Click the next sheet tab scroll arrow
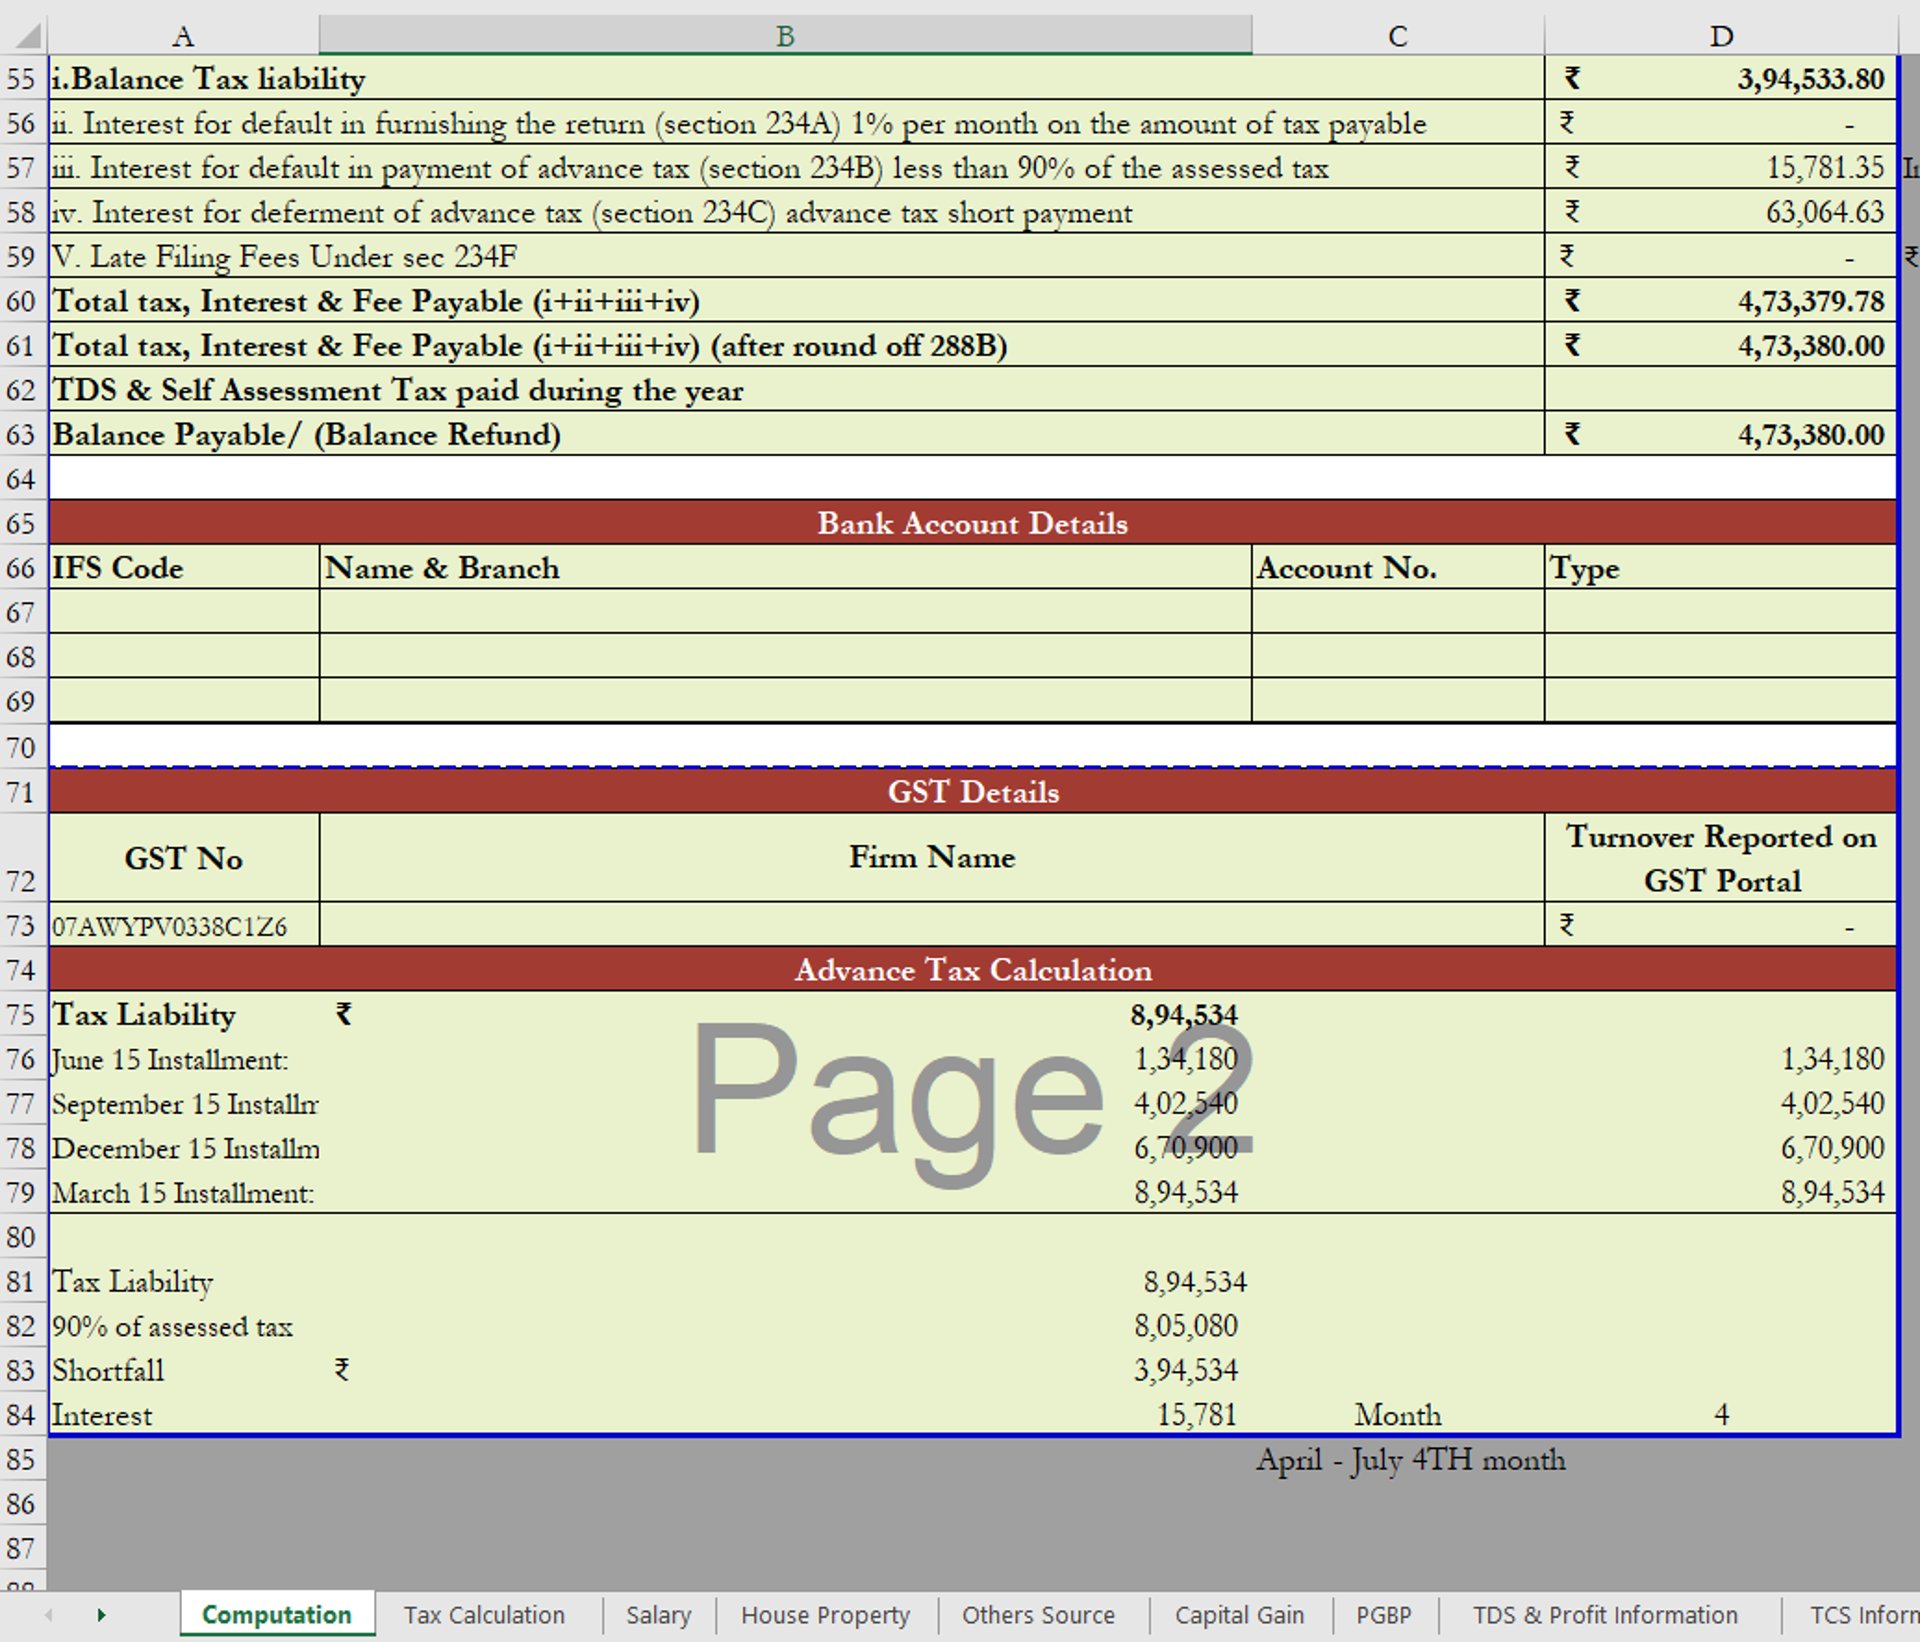This screenshot has height=1642, width=1920. click(x=101, y=1614)
